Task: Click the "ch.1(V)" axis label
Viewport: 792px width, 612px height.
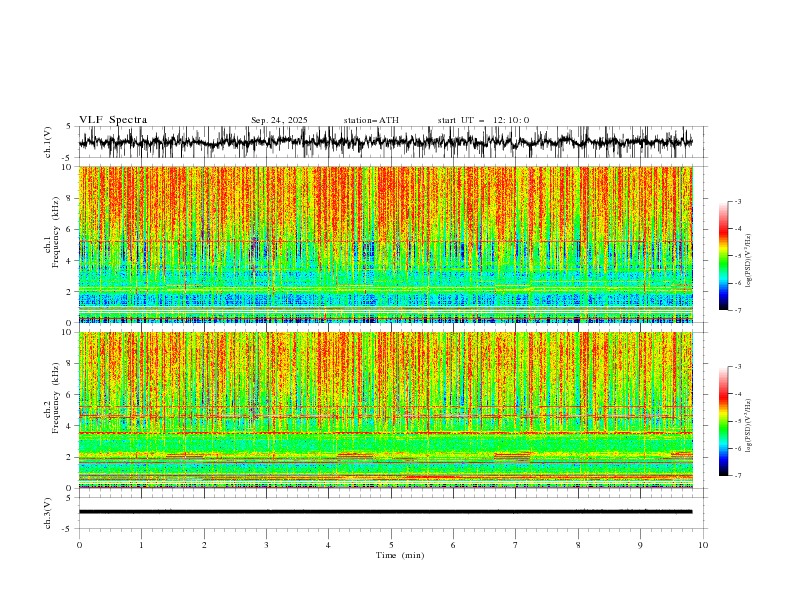Action: click(x=48, y=142)
